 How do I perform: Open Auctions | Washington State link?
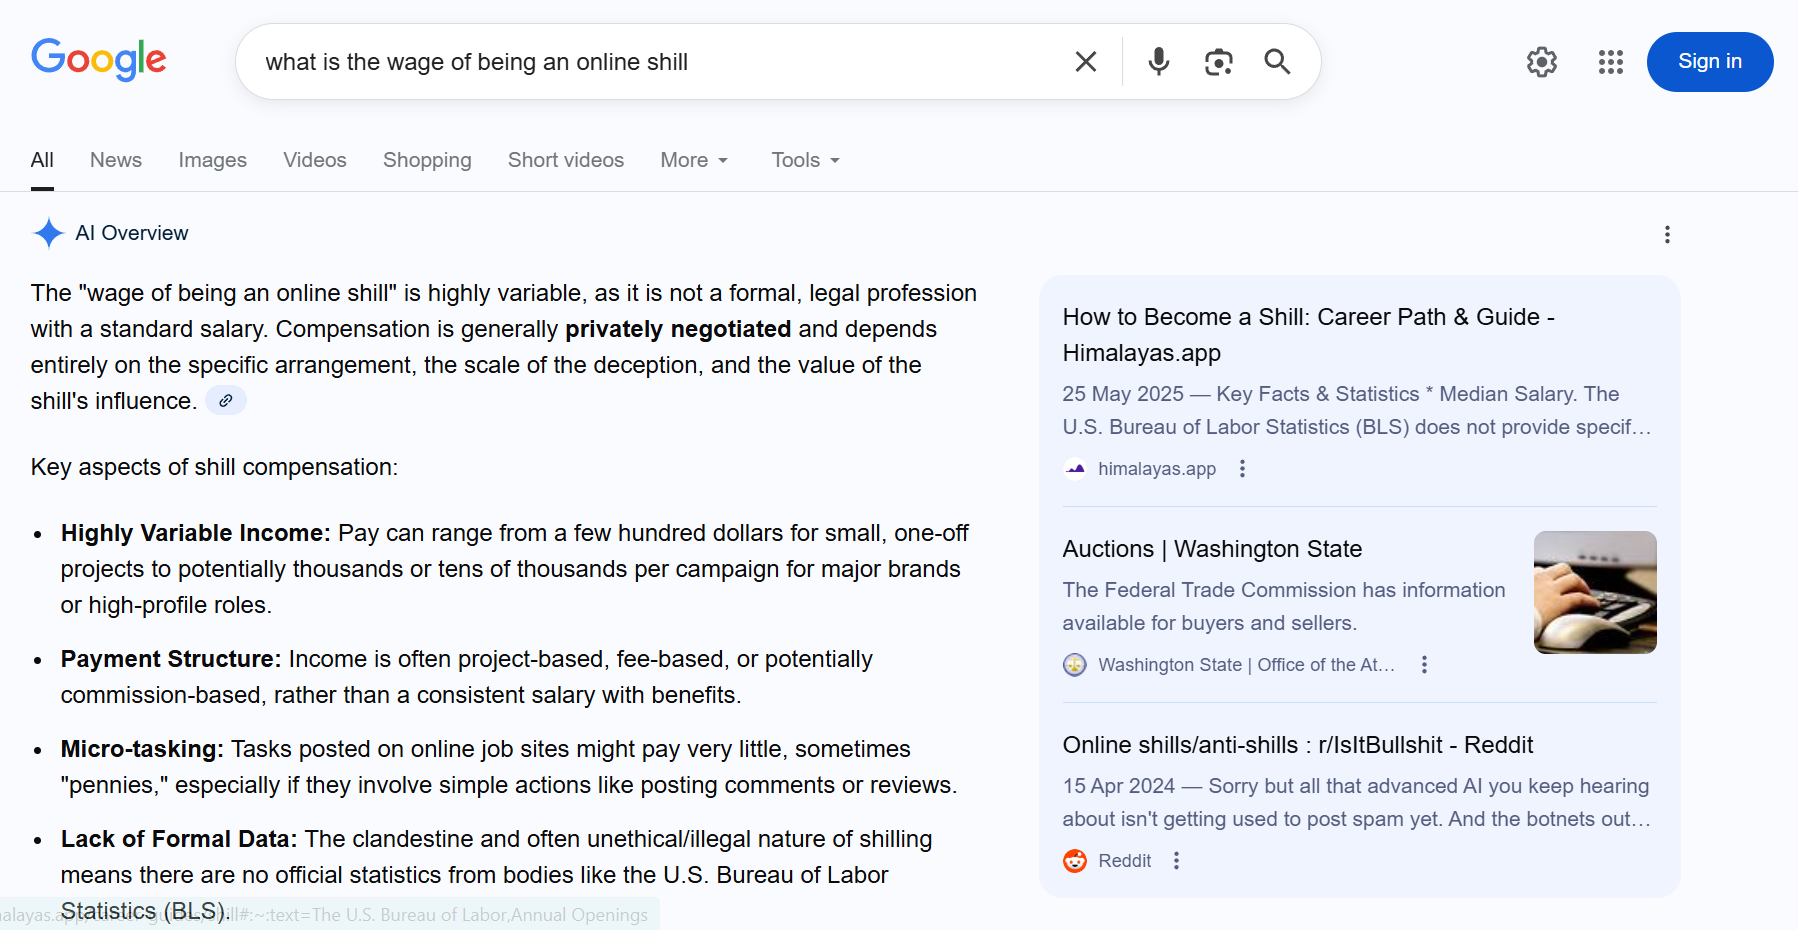1212,549
